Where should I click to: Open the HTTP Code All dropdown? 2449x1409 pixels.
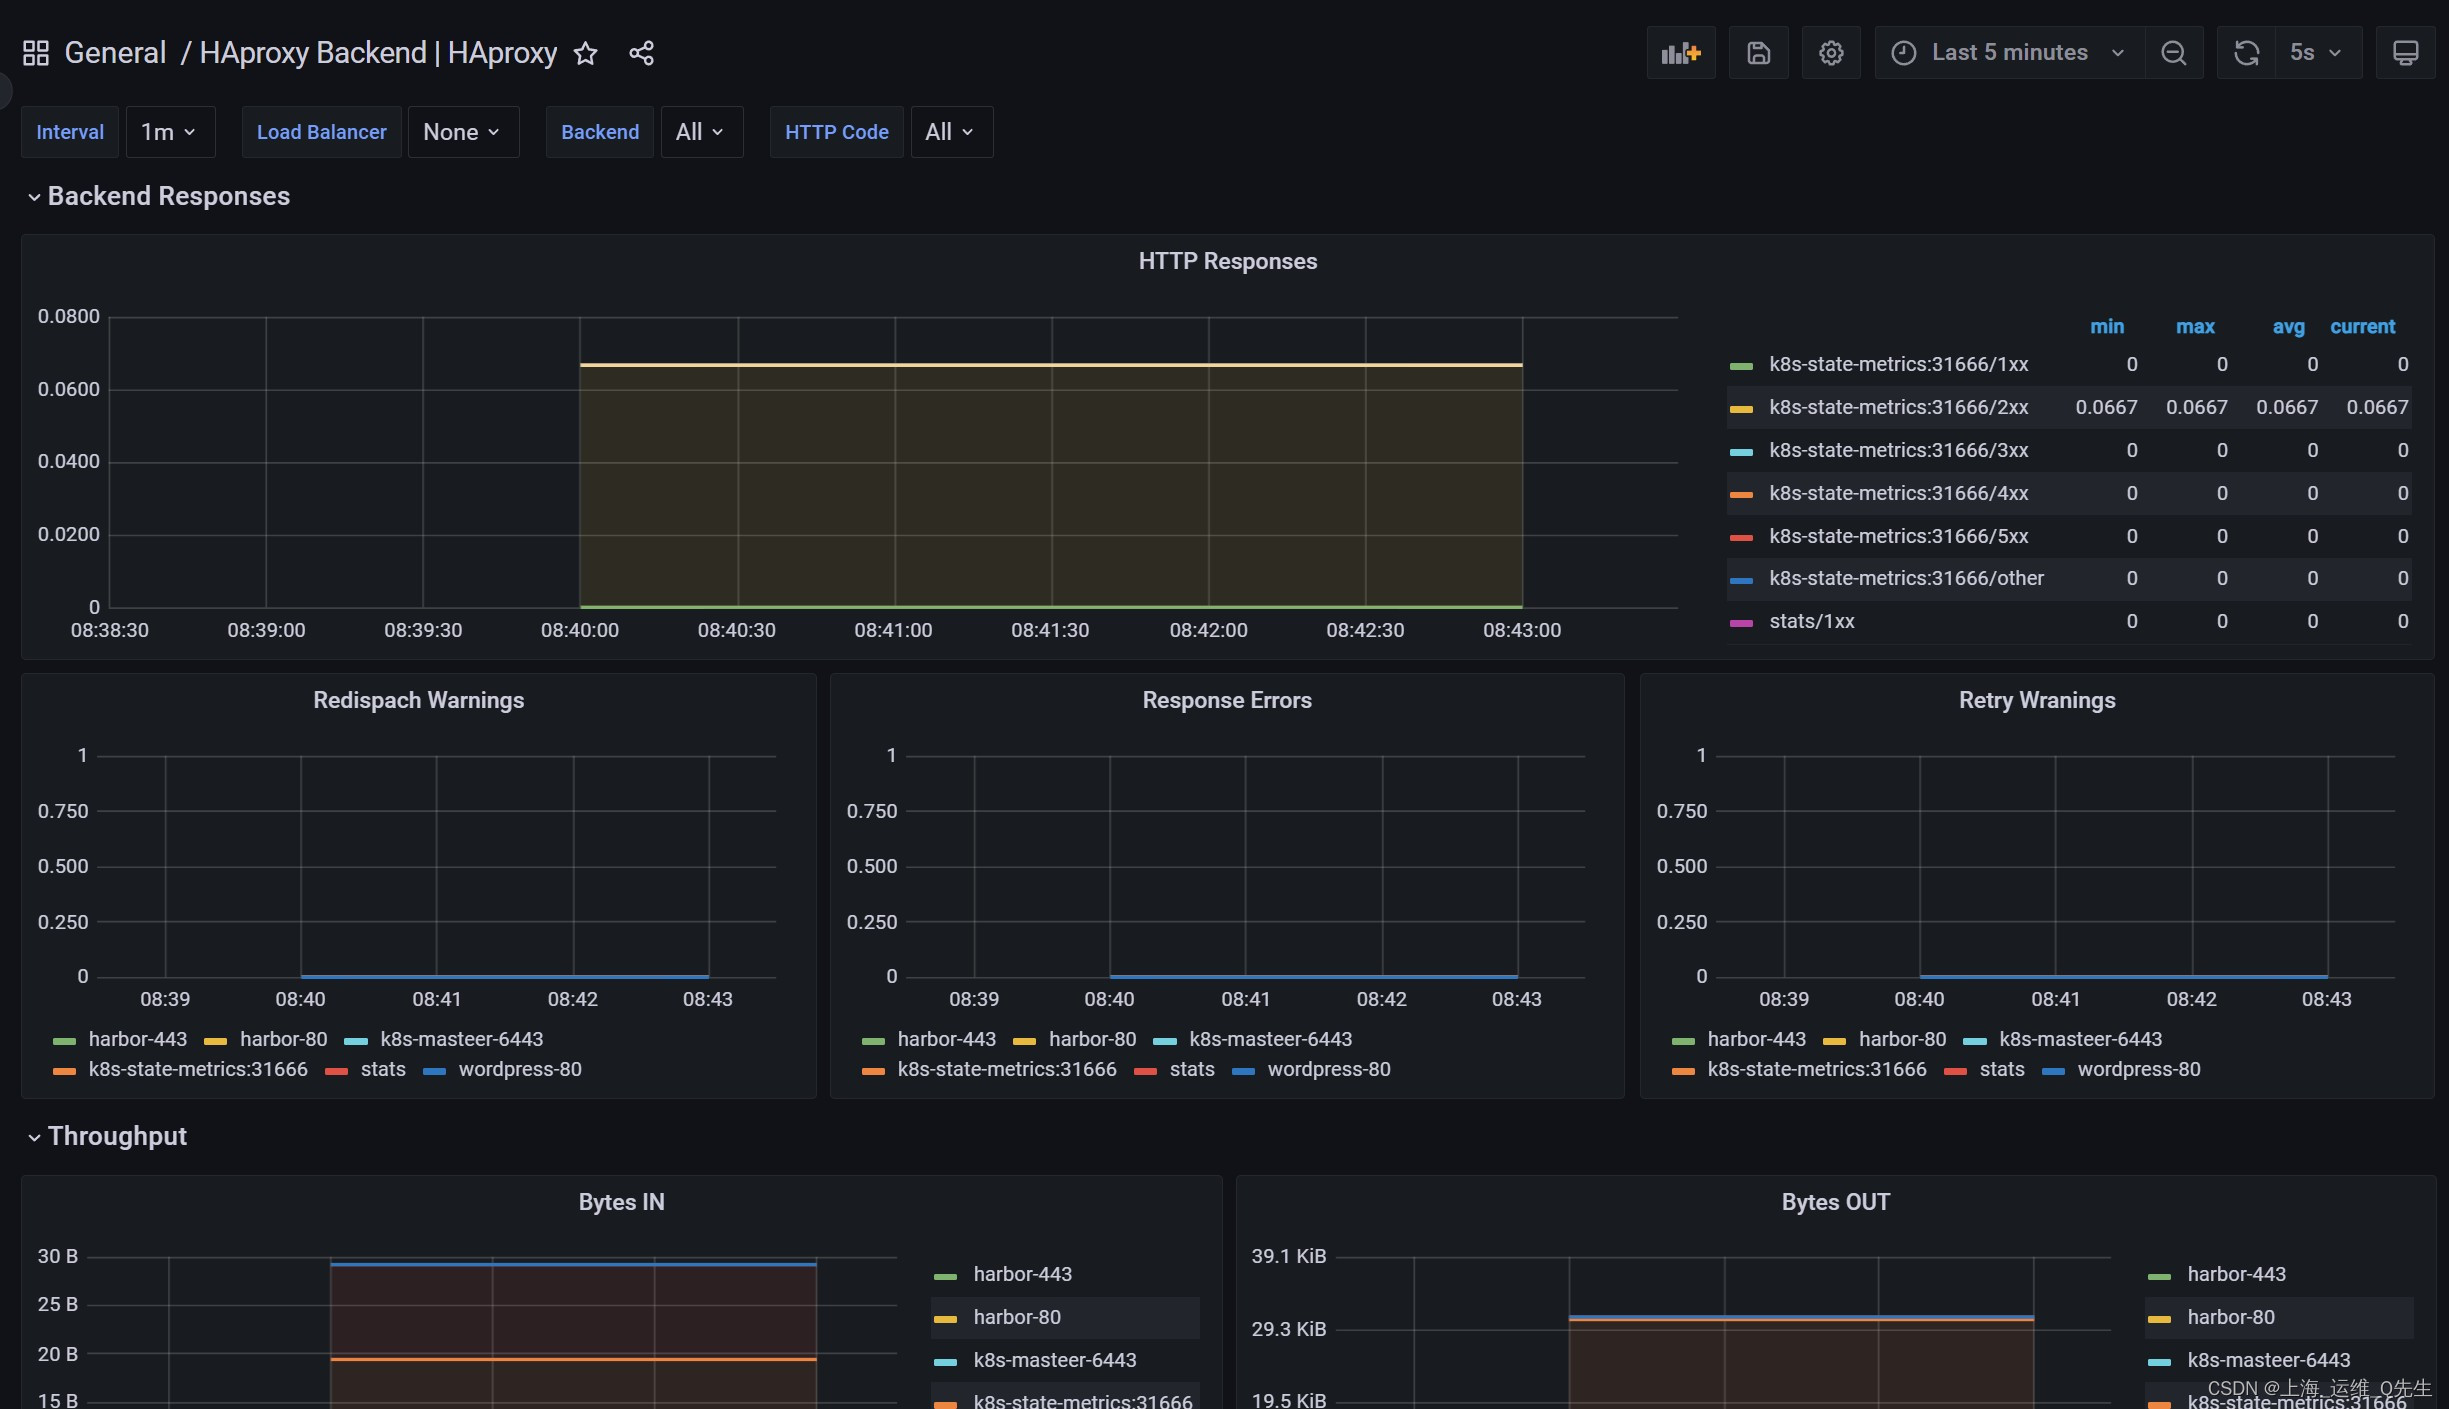[951, 132]
